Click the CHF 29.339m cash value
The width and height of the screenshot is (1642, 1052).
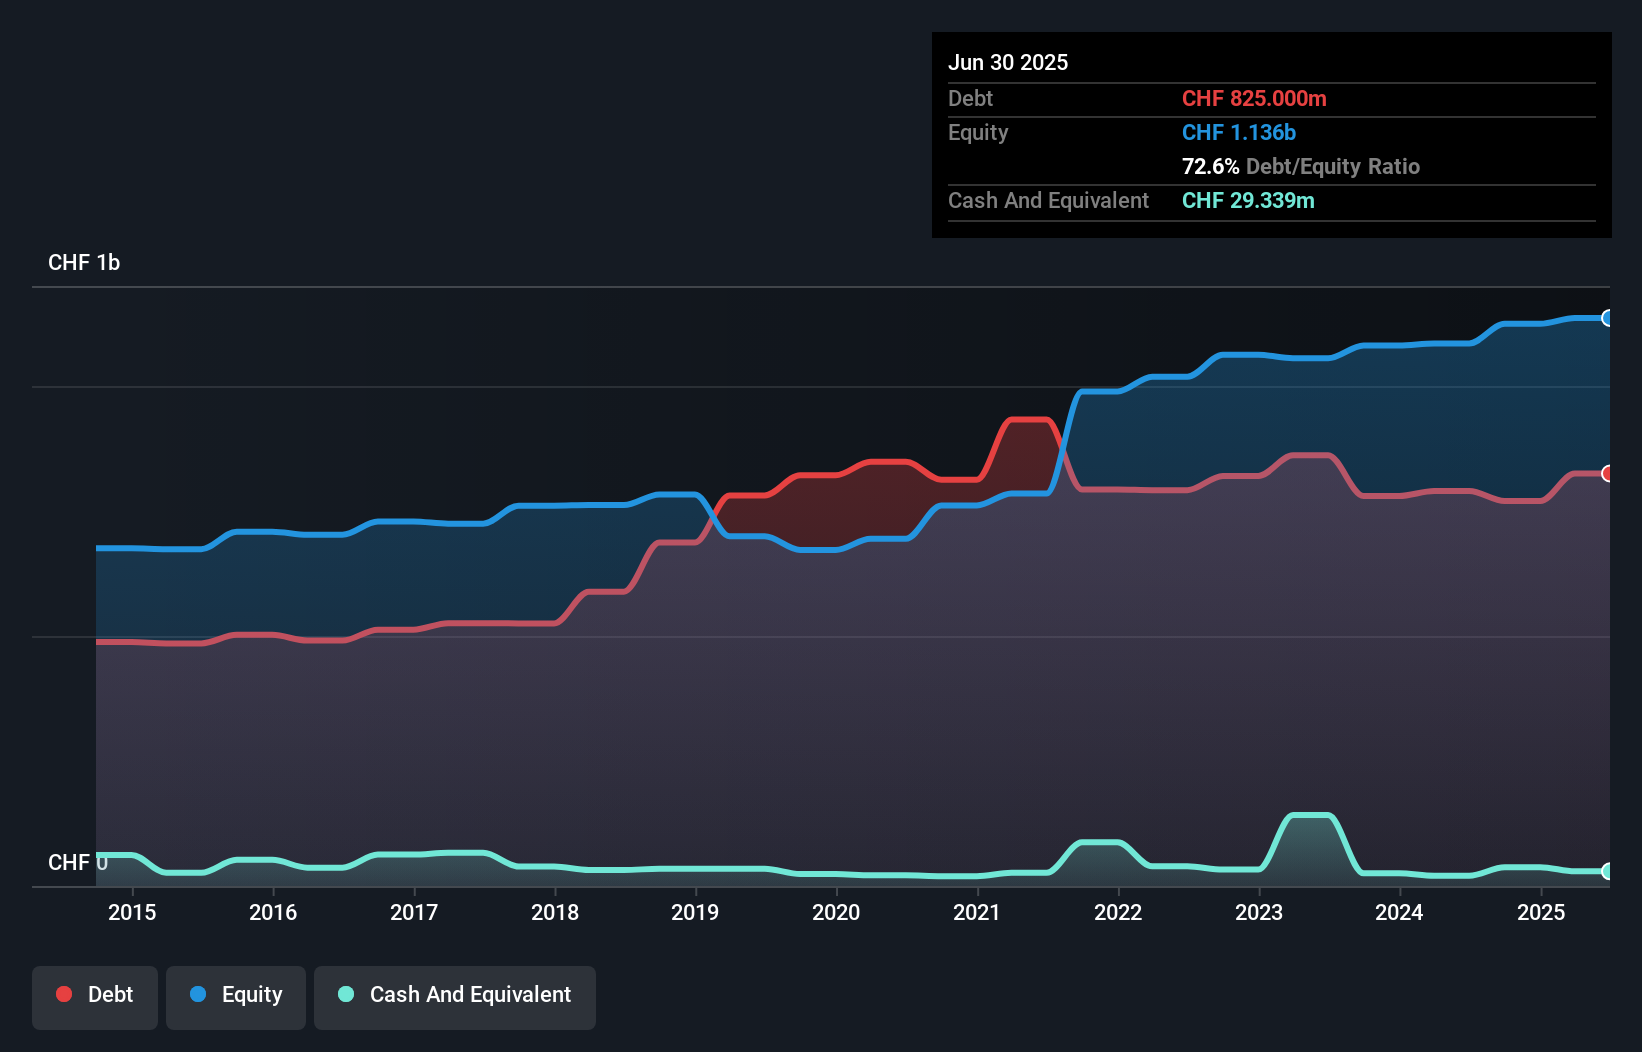tap(1248, 200)
